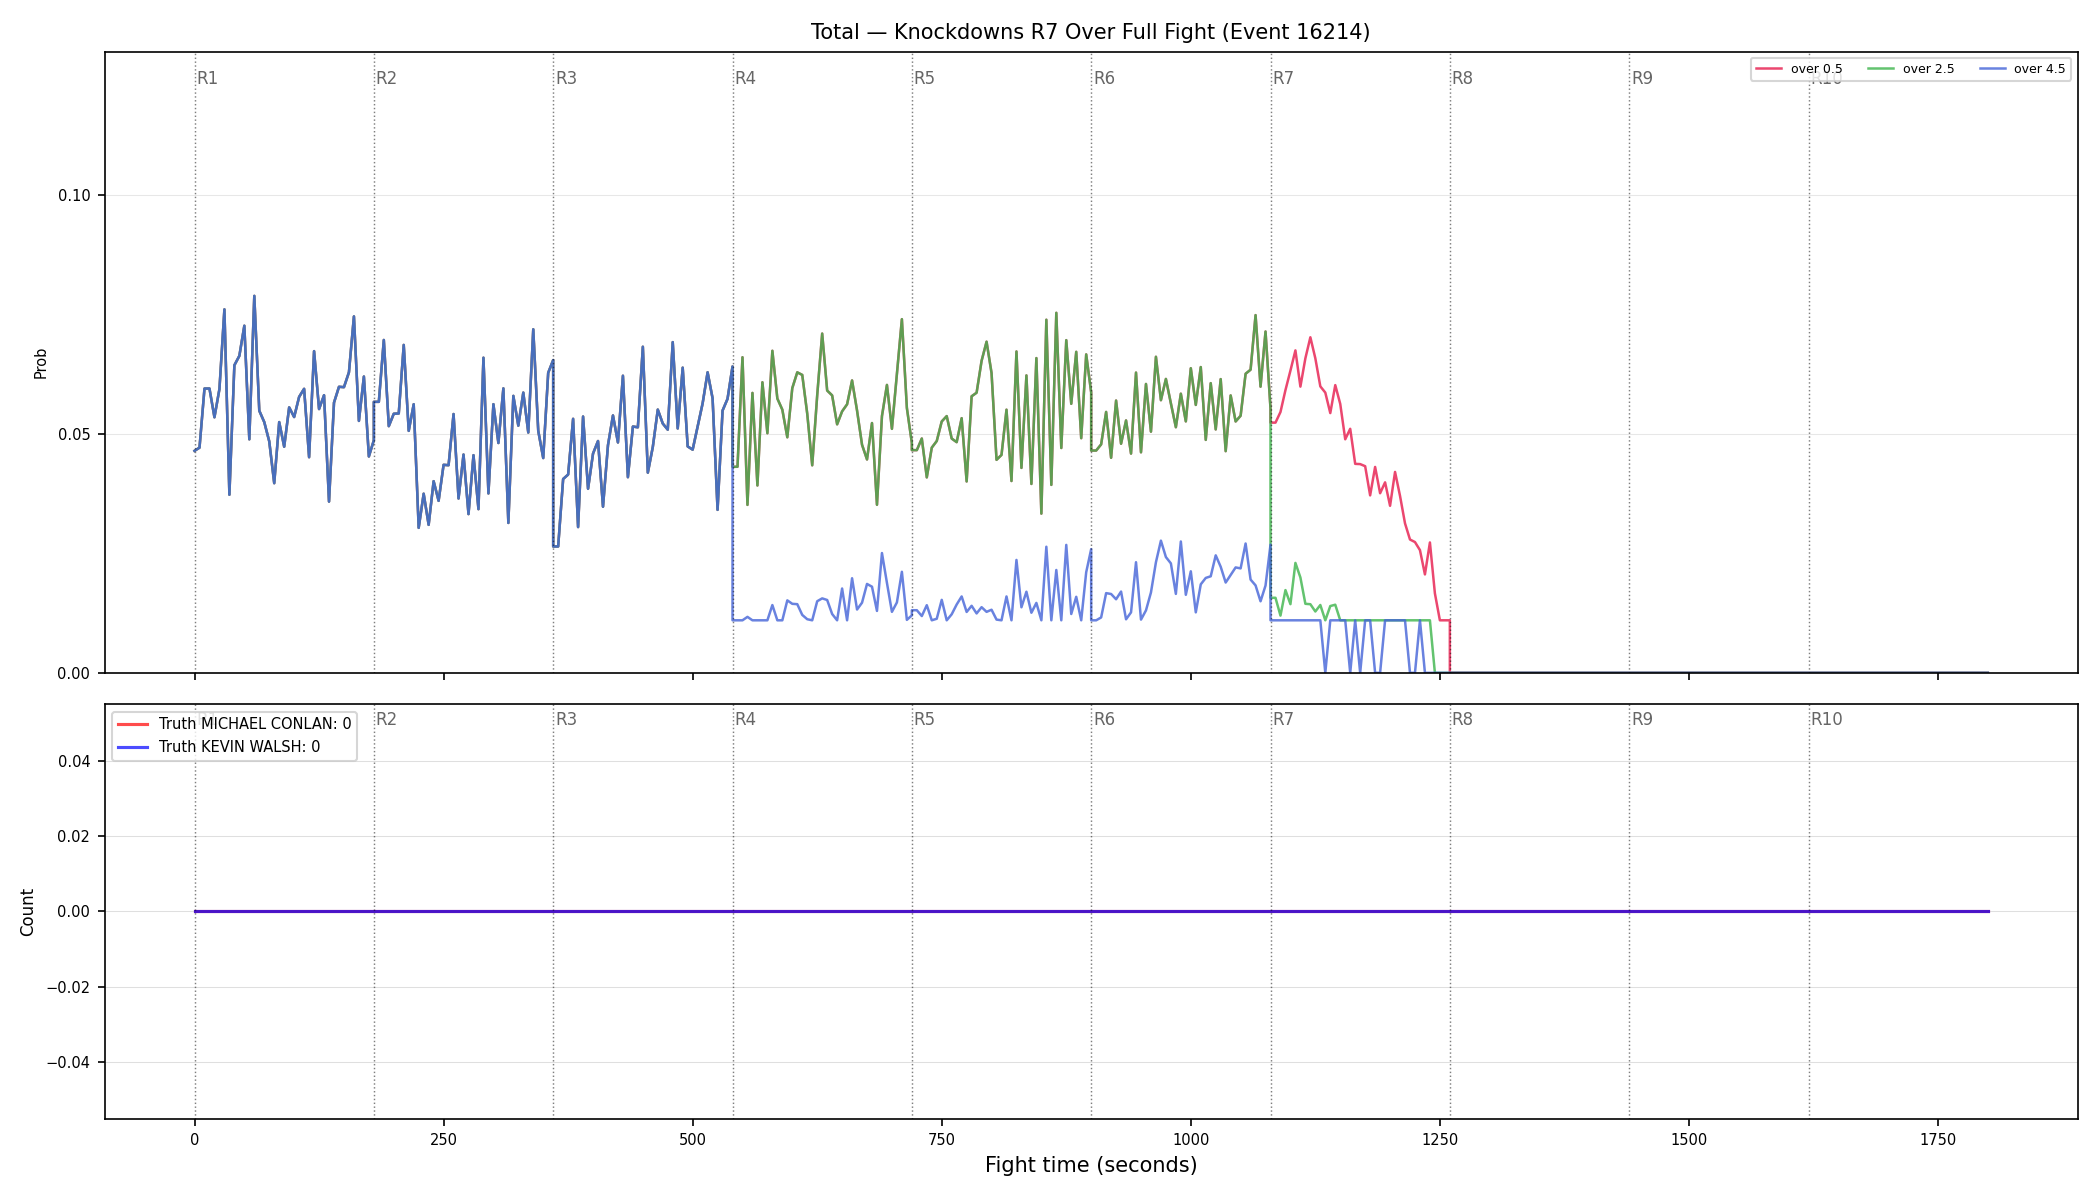Click red line sample next to MICHAEL CONLAN
Viewport: 2100px width, 1200px height.
[133, 724]
